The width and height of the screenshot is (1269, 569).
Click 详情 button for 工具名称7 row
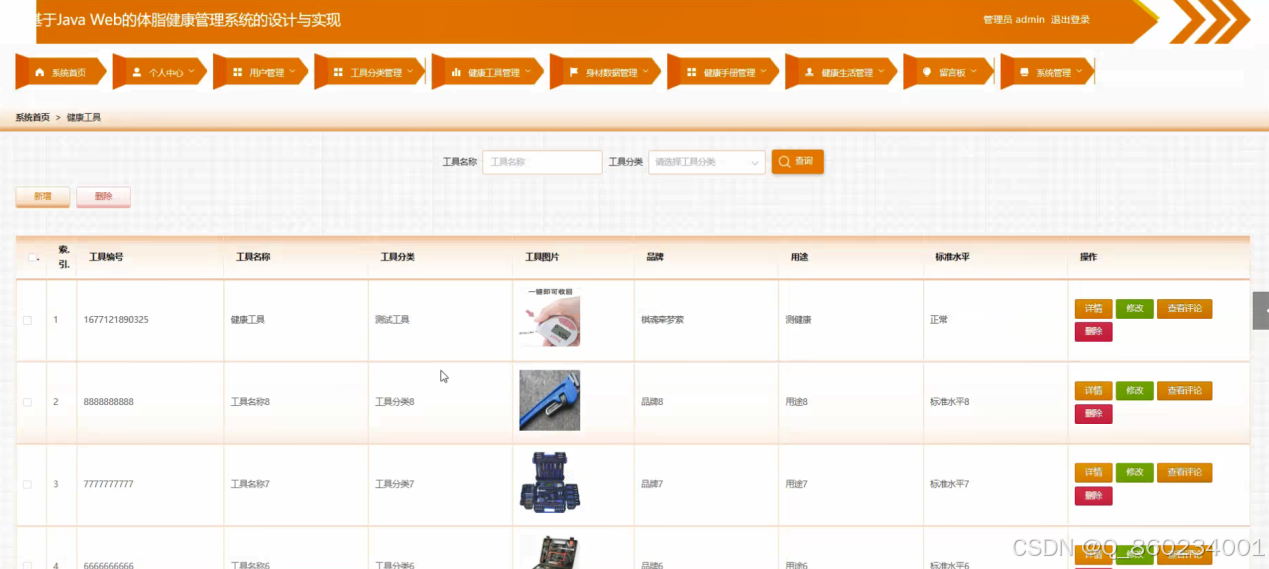point(1093,473)
